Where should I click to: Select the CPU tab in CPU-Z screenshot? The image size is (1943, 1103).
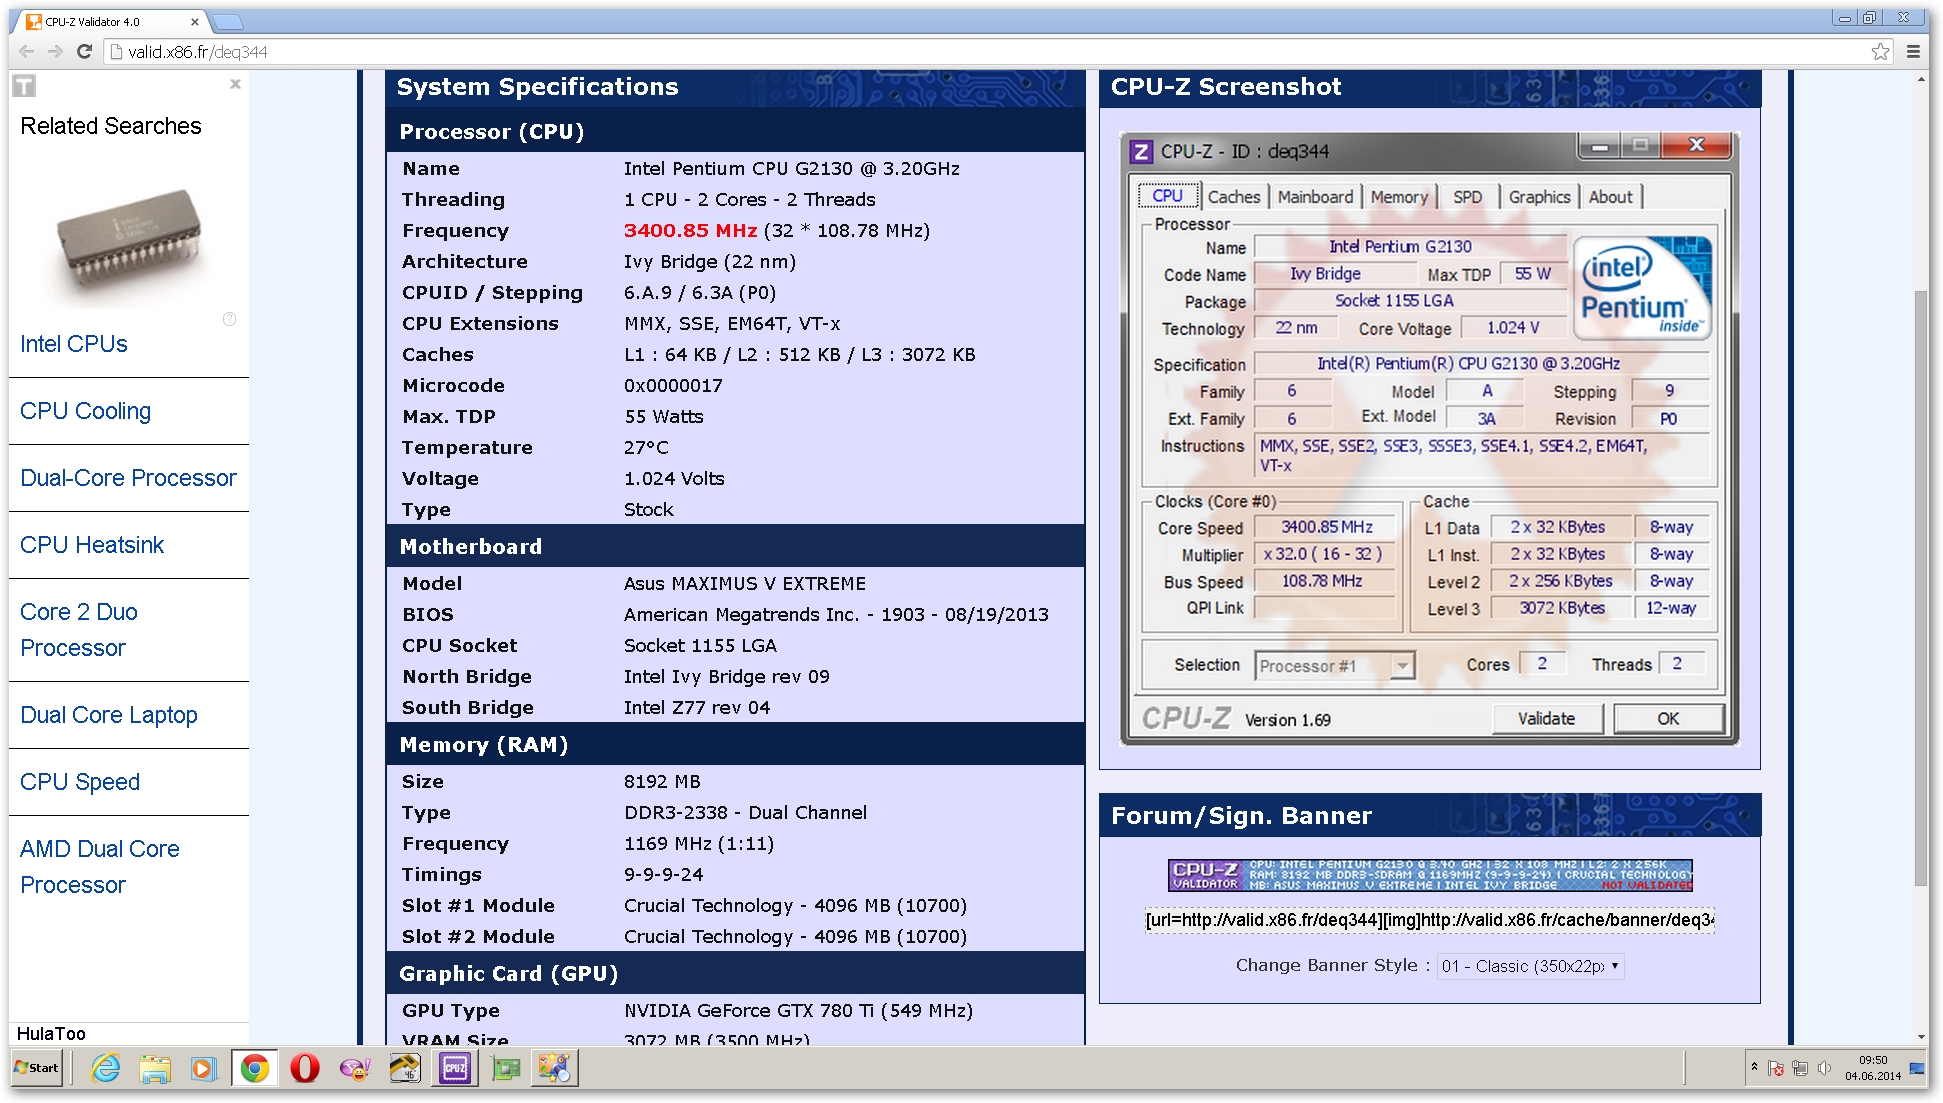tap(1167, 196)
